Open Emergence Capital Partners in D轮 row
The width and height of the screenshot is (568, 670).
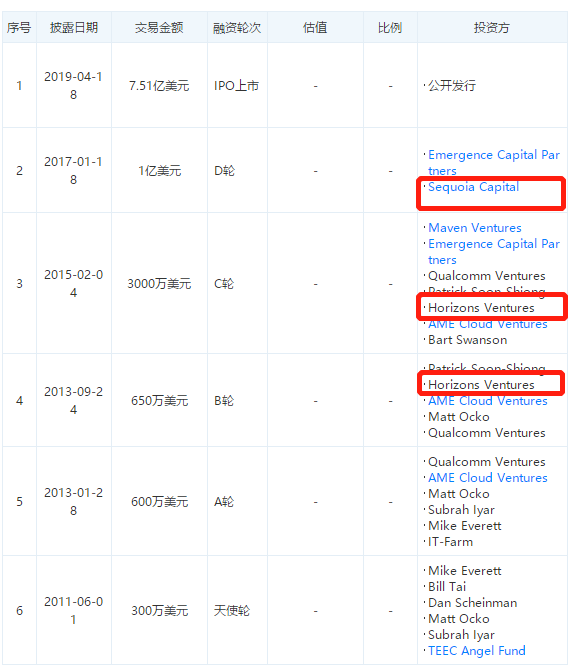494,163
